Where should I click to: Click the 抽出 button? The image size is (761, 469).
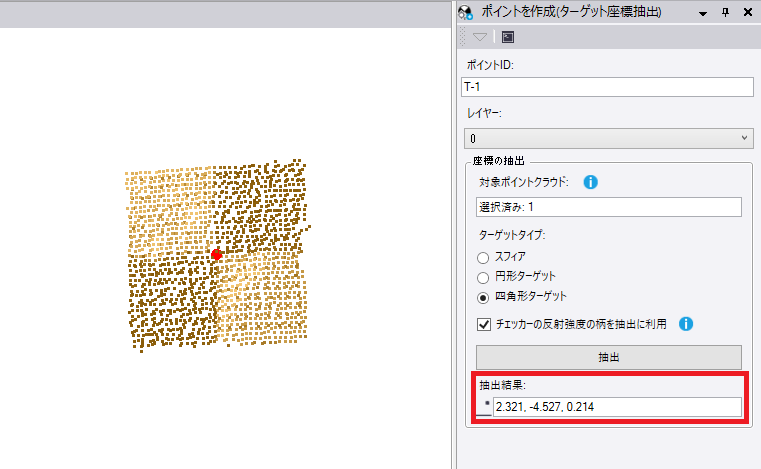click(x=609, y=357)
